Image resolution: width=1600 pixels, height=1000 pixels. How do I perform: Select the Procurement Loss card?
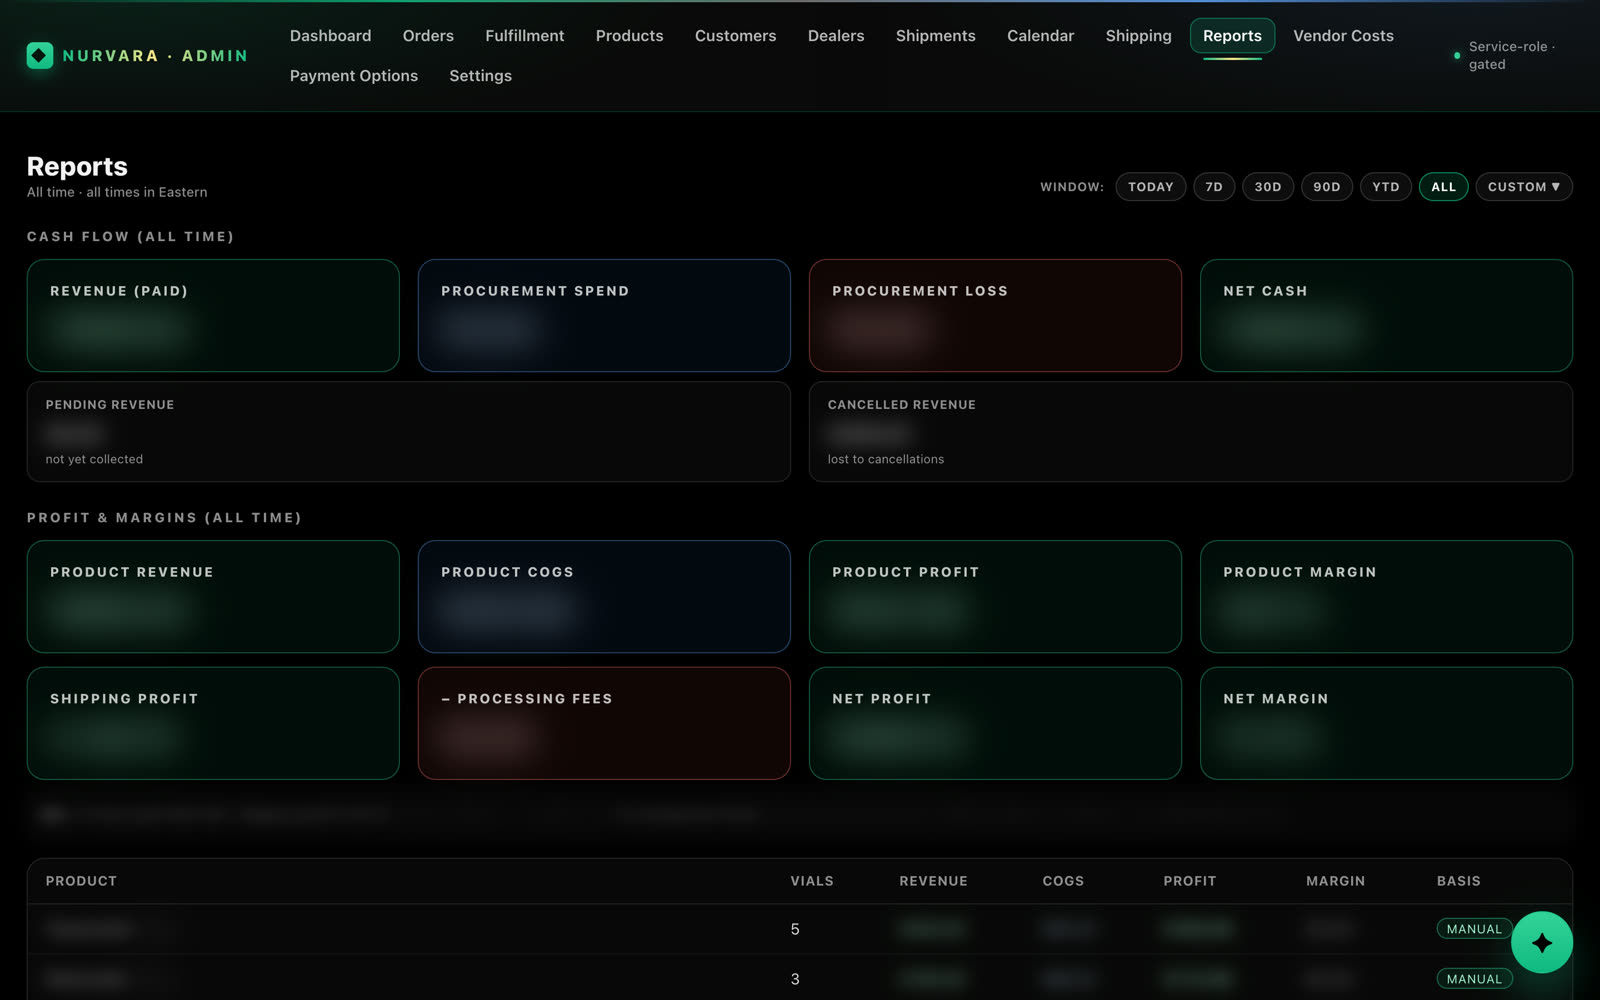tap(995, 316)
